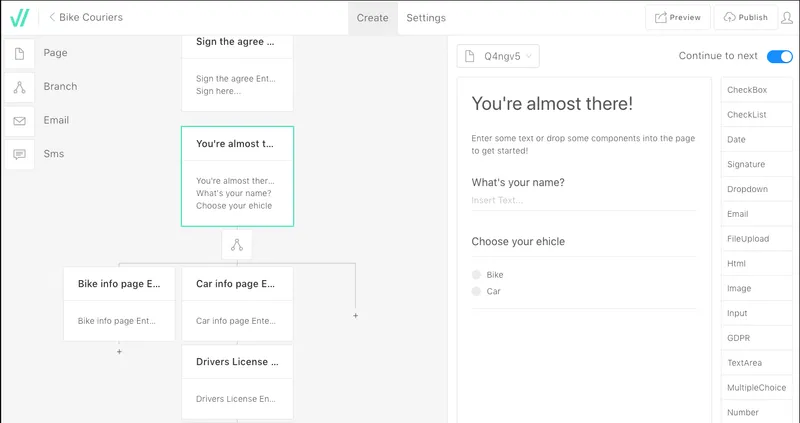The width and height of the screenshot is (800, 423).
Task: Switch to the Create tab
Action: click(372, 18)
